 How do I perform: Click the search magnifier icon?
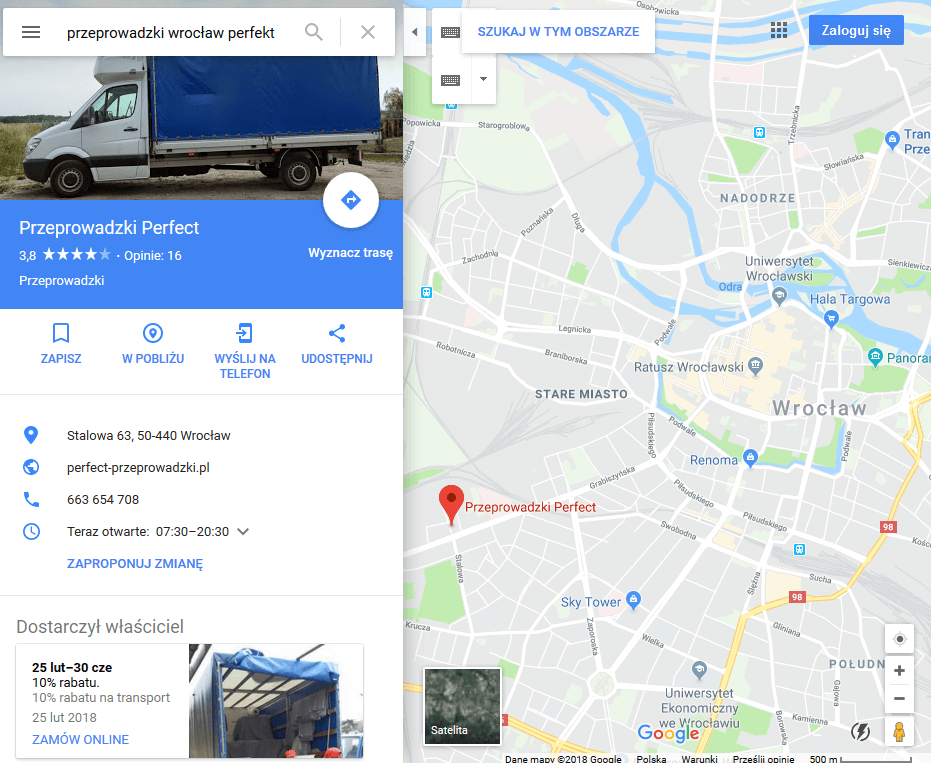[x=314, y=31]
